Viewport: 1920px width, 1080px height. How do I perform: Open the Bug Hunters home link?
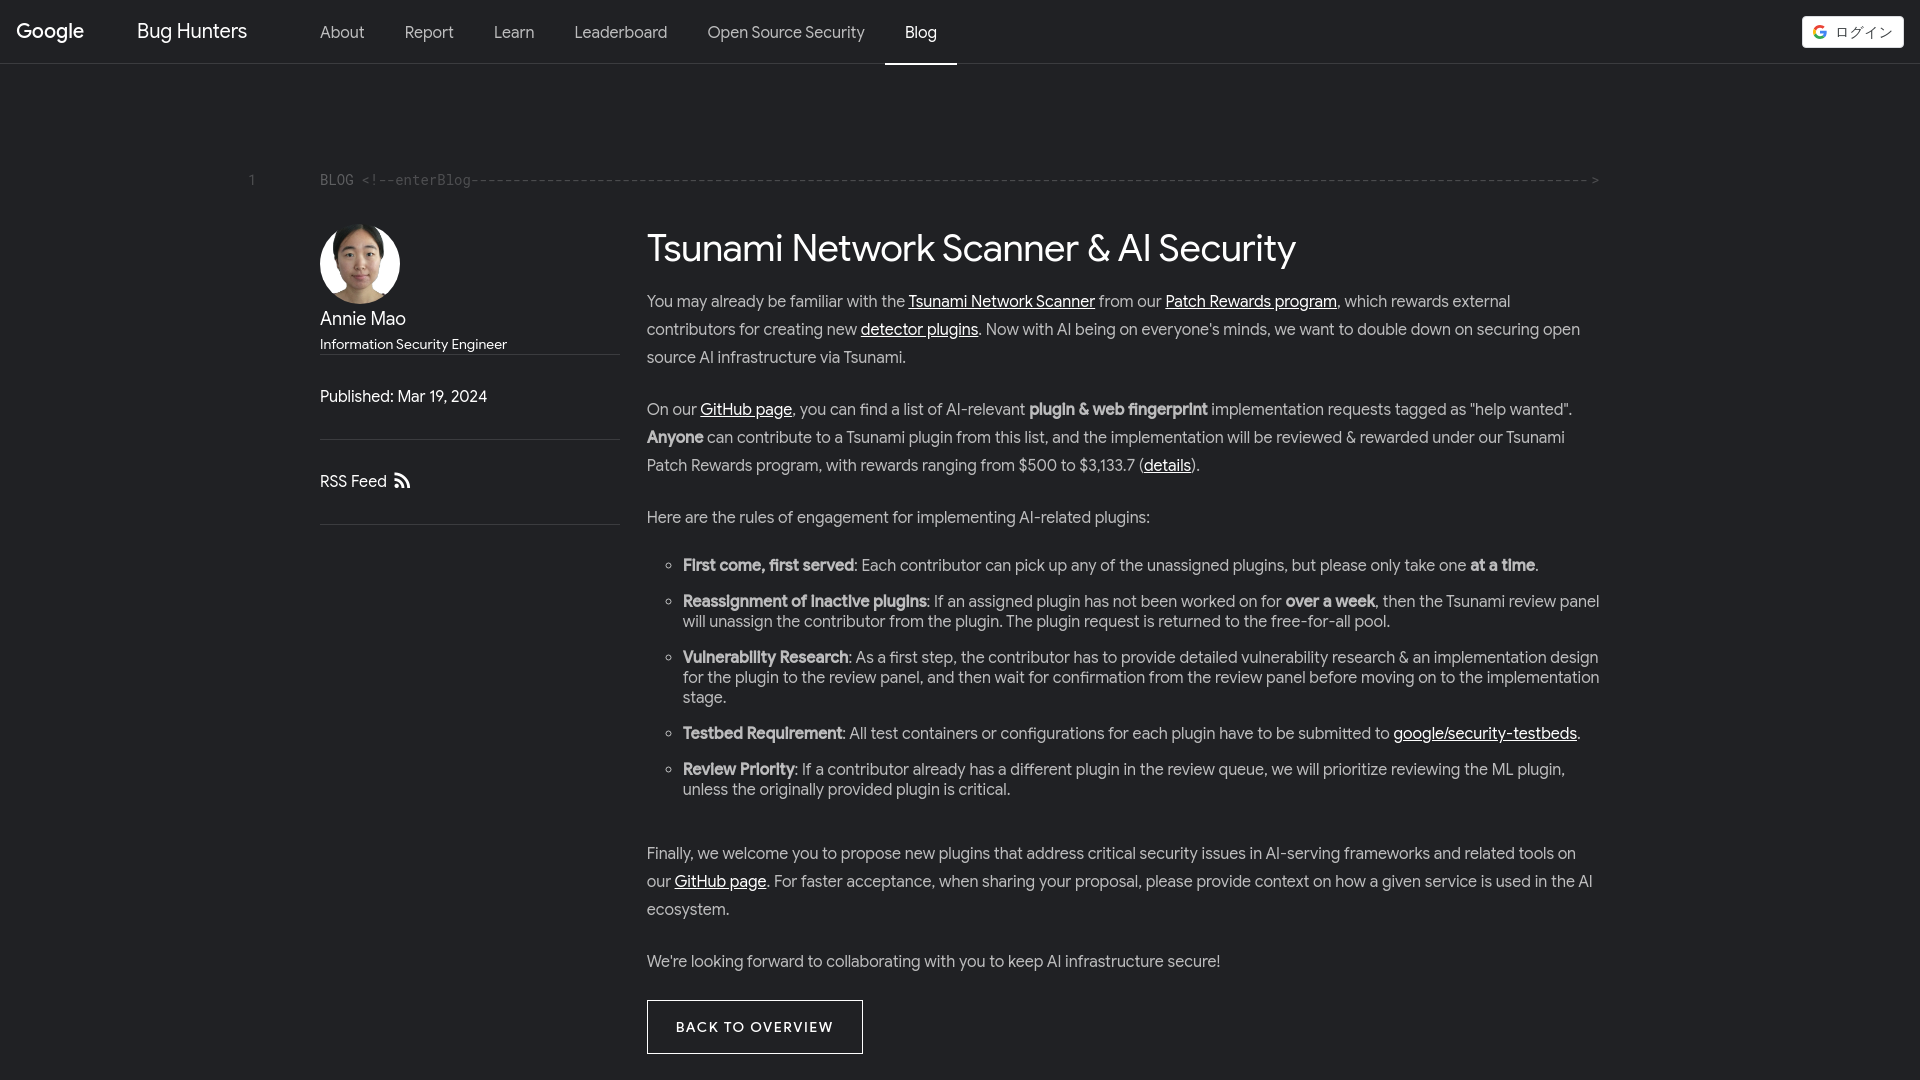[x=192, y=31]
